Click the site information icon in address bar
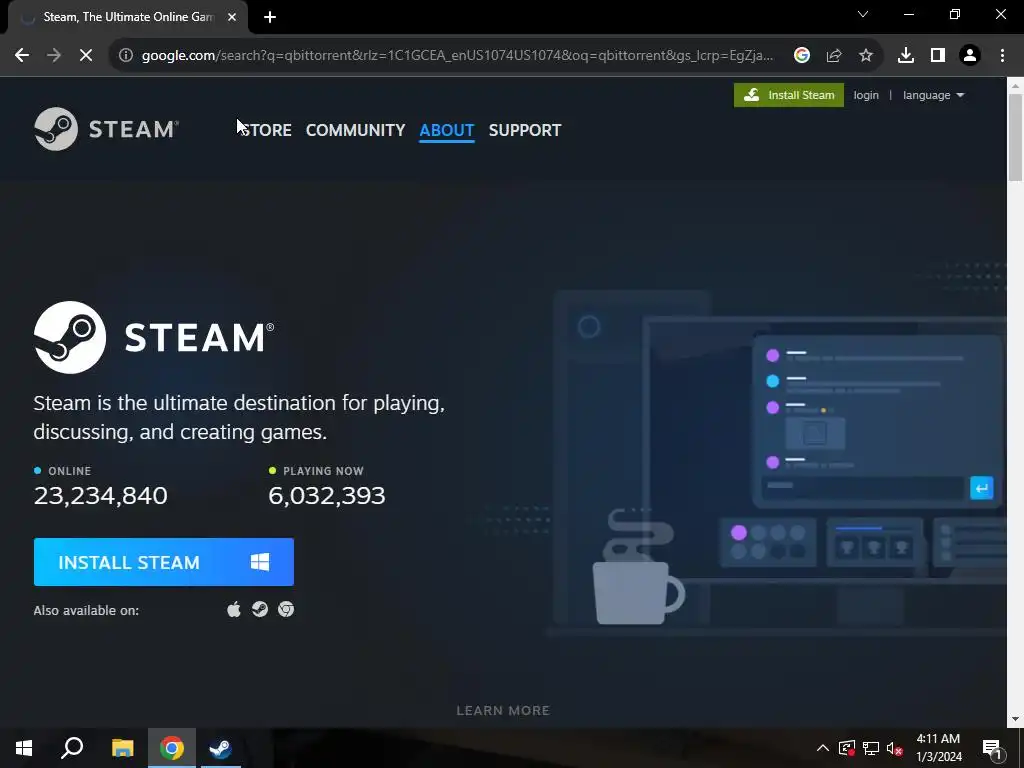Image resolution: width=1024 pixels, height=768 pixels. pyautogui.click(x=126, y=56)
